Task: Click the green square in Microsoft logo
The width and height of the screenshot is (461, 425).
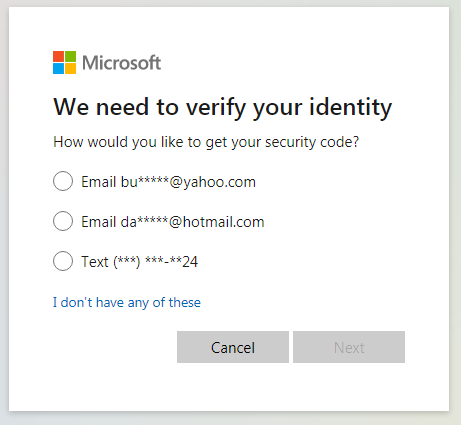Action: coord(70,56)
